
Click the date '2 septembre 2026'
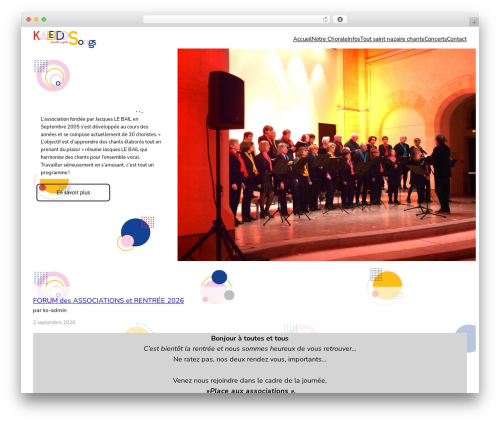[x=54, y=322]
